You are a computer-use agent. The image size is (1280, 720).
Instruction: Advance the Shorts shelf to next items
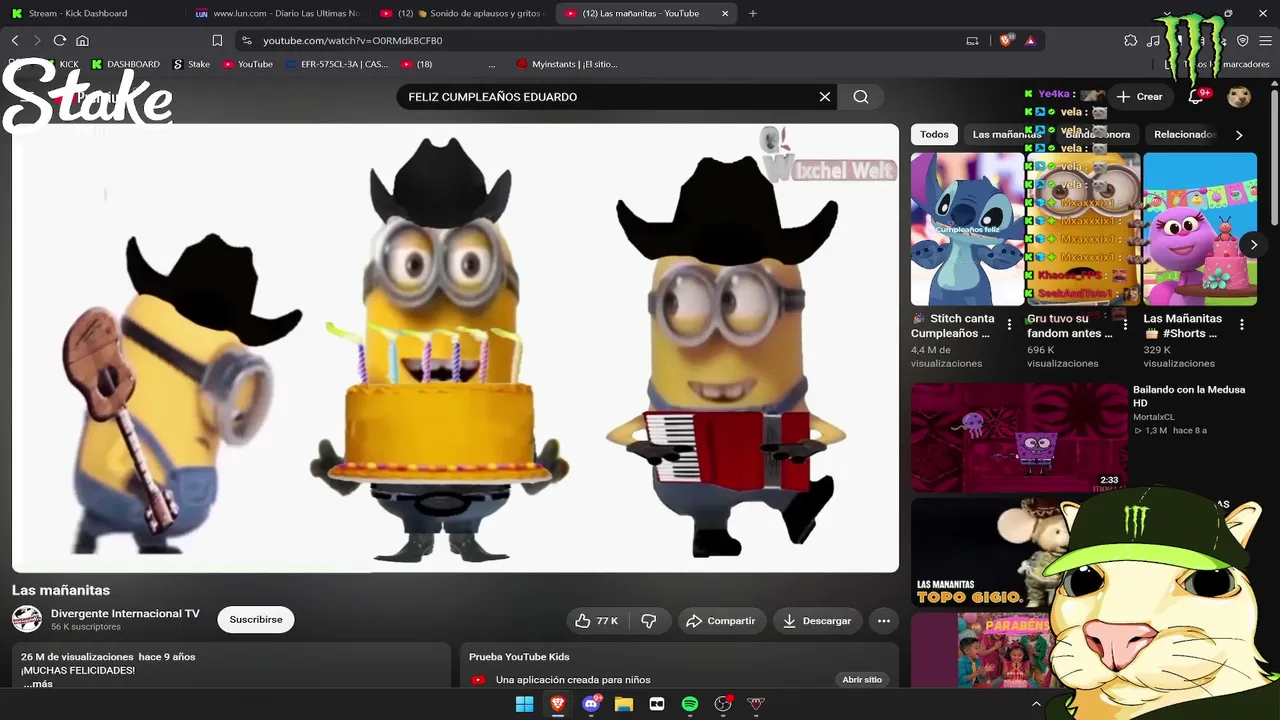pyautogui.click(x=1253, y=245)
